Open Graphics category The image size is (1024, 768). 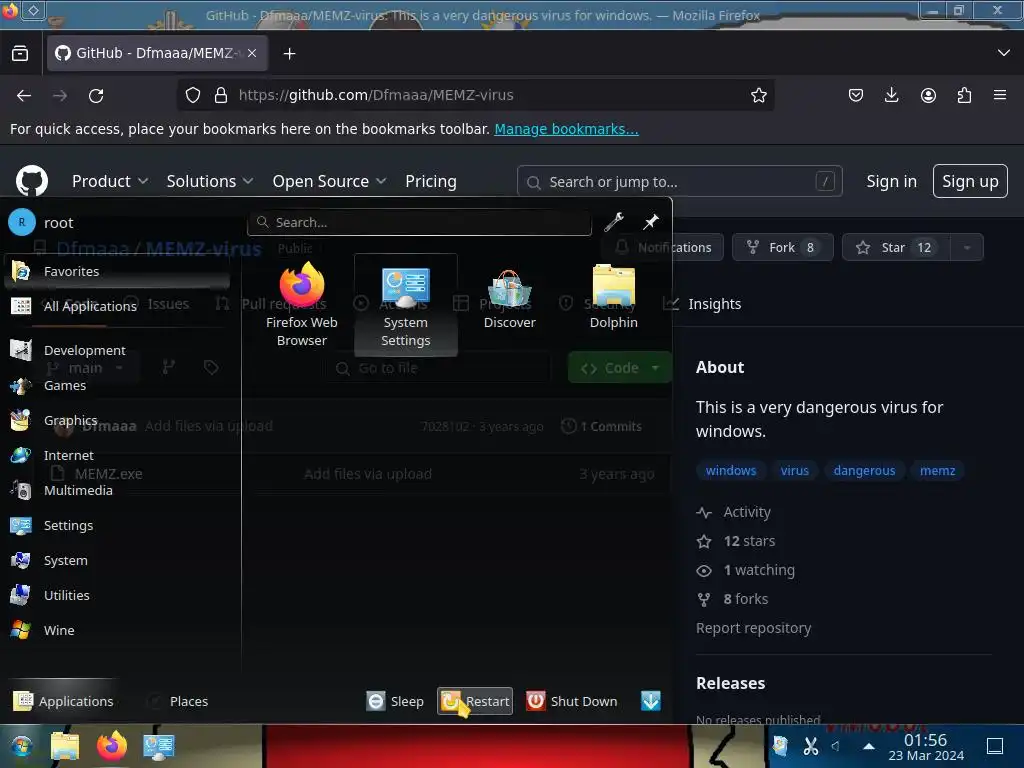(118, 420)
